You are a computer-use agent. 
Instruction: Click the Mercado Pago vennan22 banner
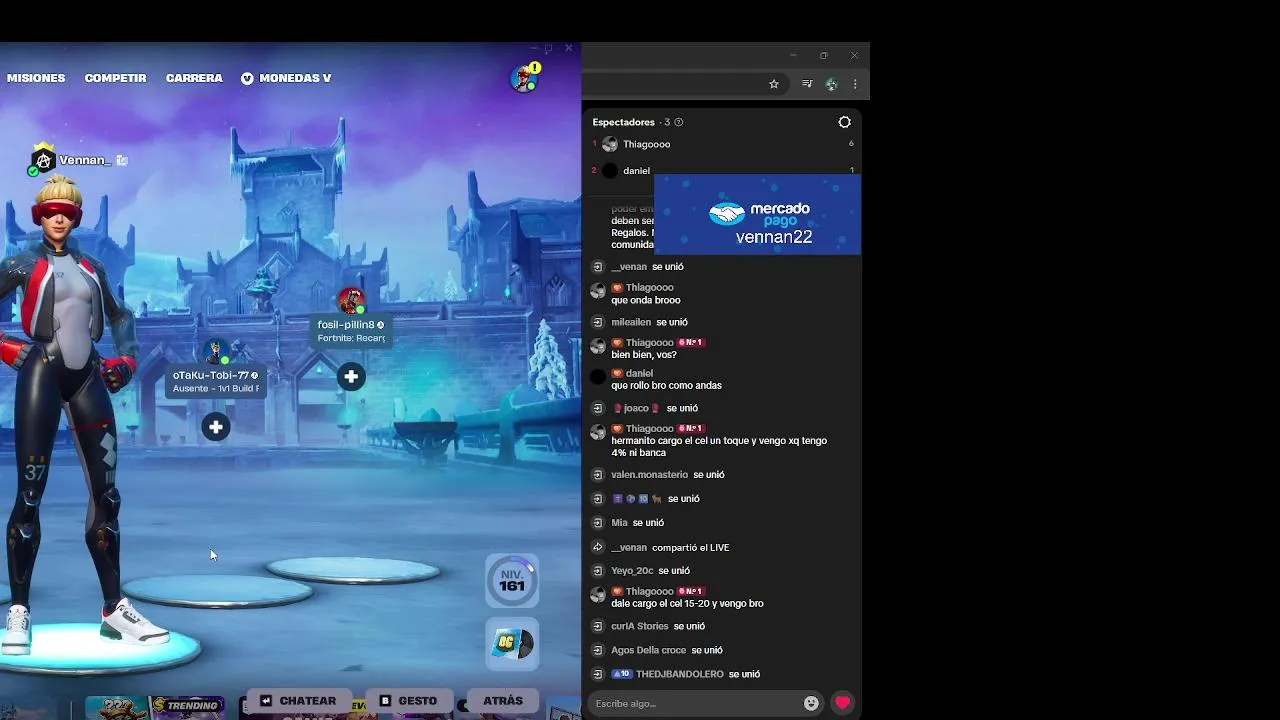[757, 215]
